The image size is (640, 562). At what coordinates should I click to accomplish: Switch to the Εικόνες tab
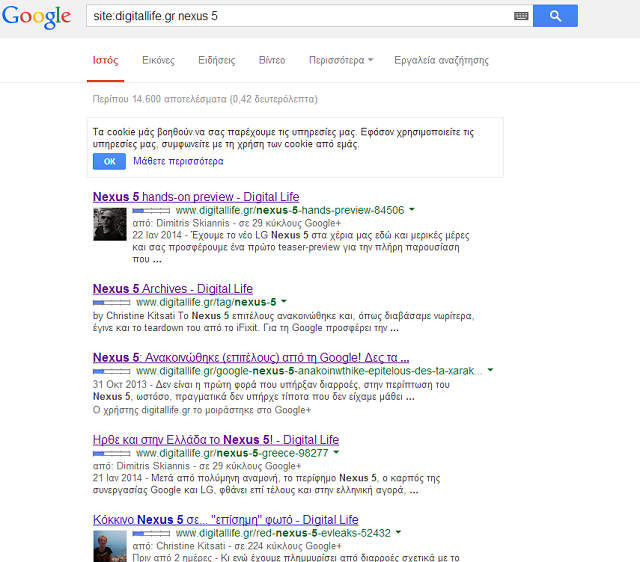coord(158,60)
